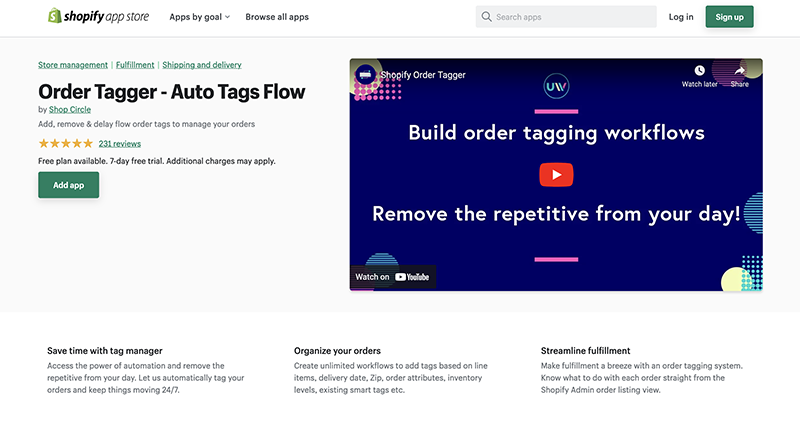Click the Share arrow icon on video
800x434 pixels.
pos(739,71)
